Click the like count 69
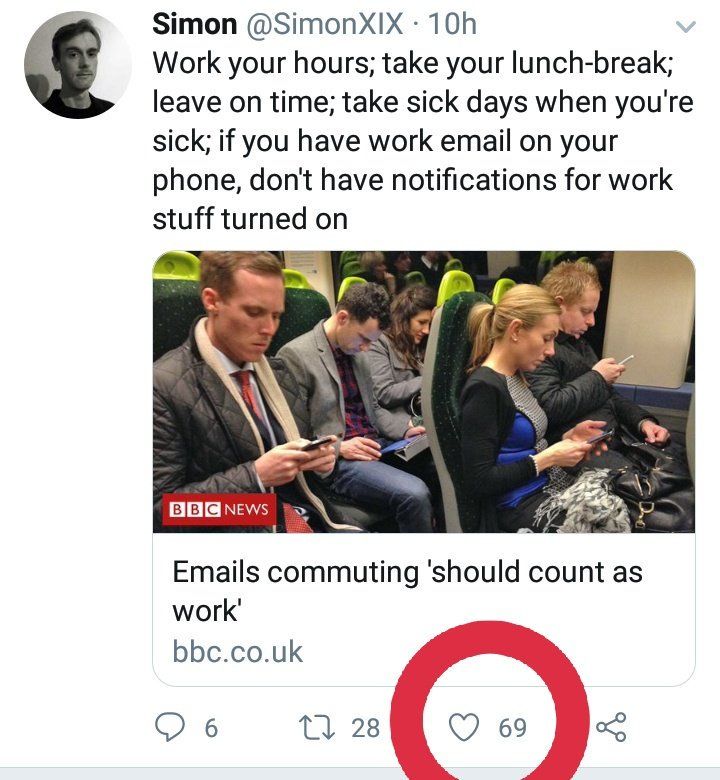 tap(512, 727)
